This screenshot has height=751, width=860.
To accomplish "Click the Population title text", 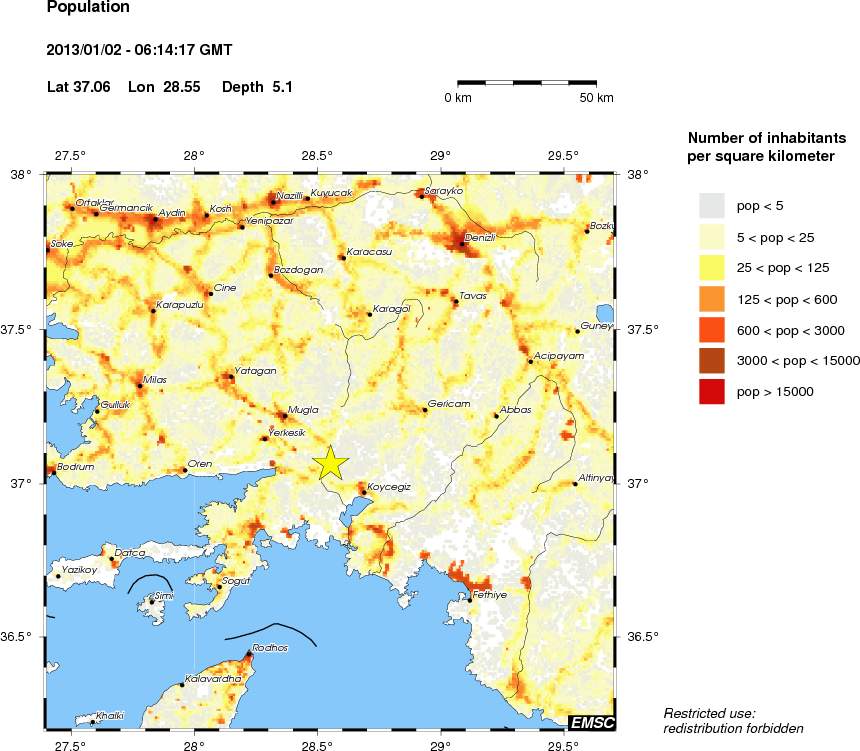I will click(88, 7).
